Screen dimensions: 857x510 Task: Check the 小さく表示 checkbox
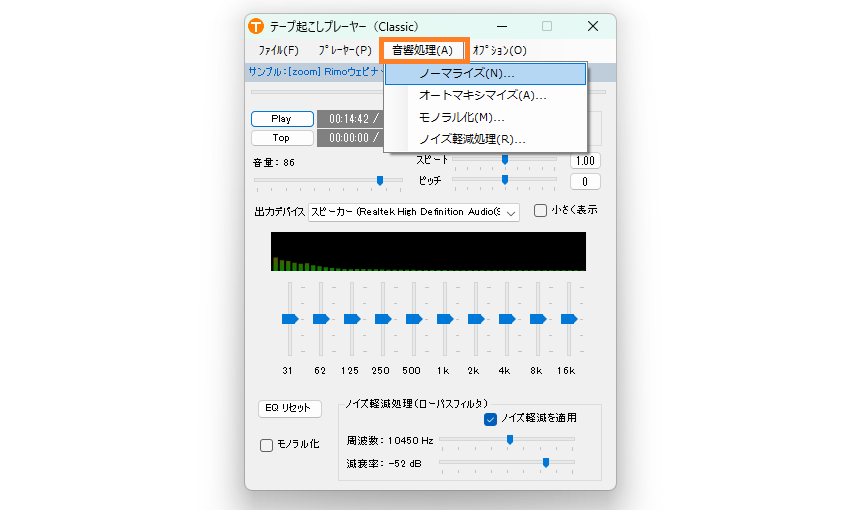[x=540, y=211]
